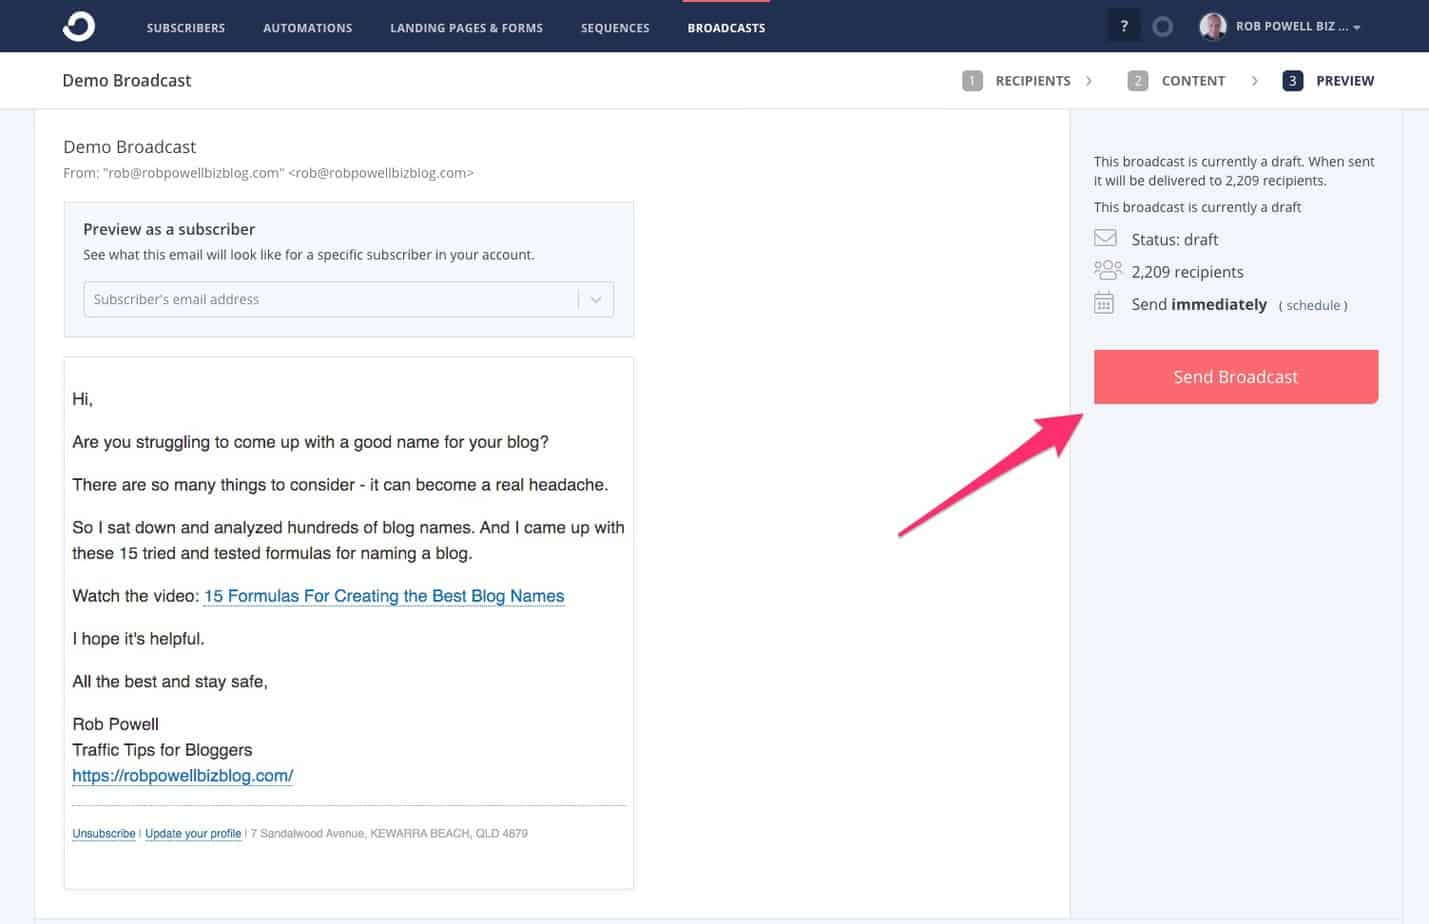Select the Preview step

(x=1345, y=81)
